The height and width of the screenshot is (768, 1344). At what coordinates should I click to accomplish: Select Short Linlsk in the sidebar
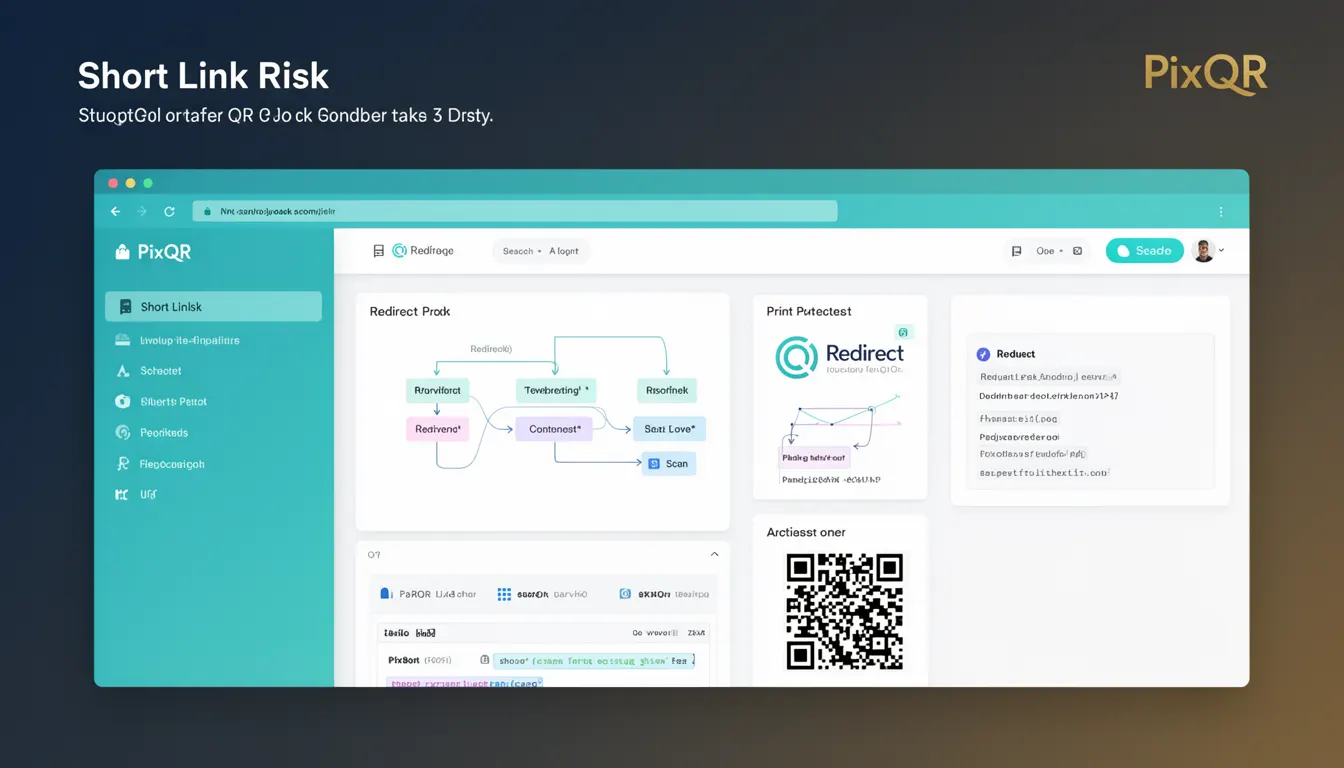(213, 307)
